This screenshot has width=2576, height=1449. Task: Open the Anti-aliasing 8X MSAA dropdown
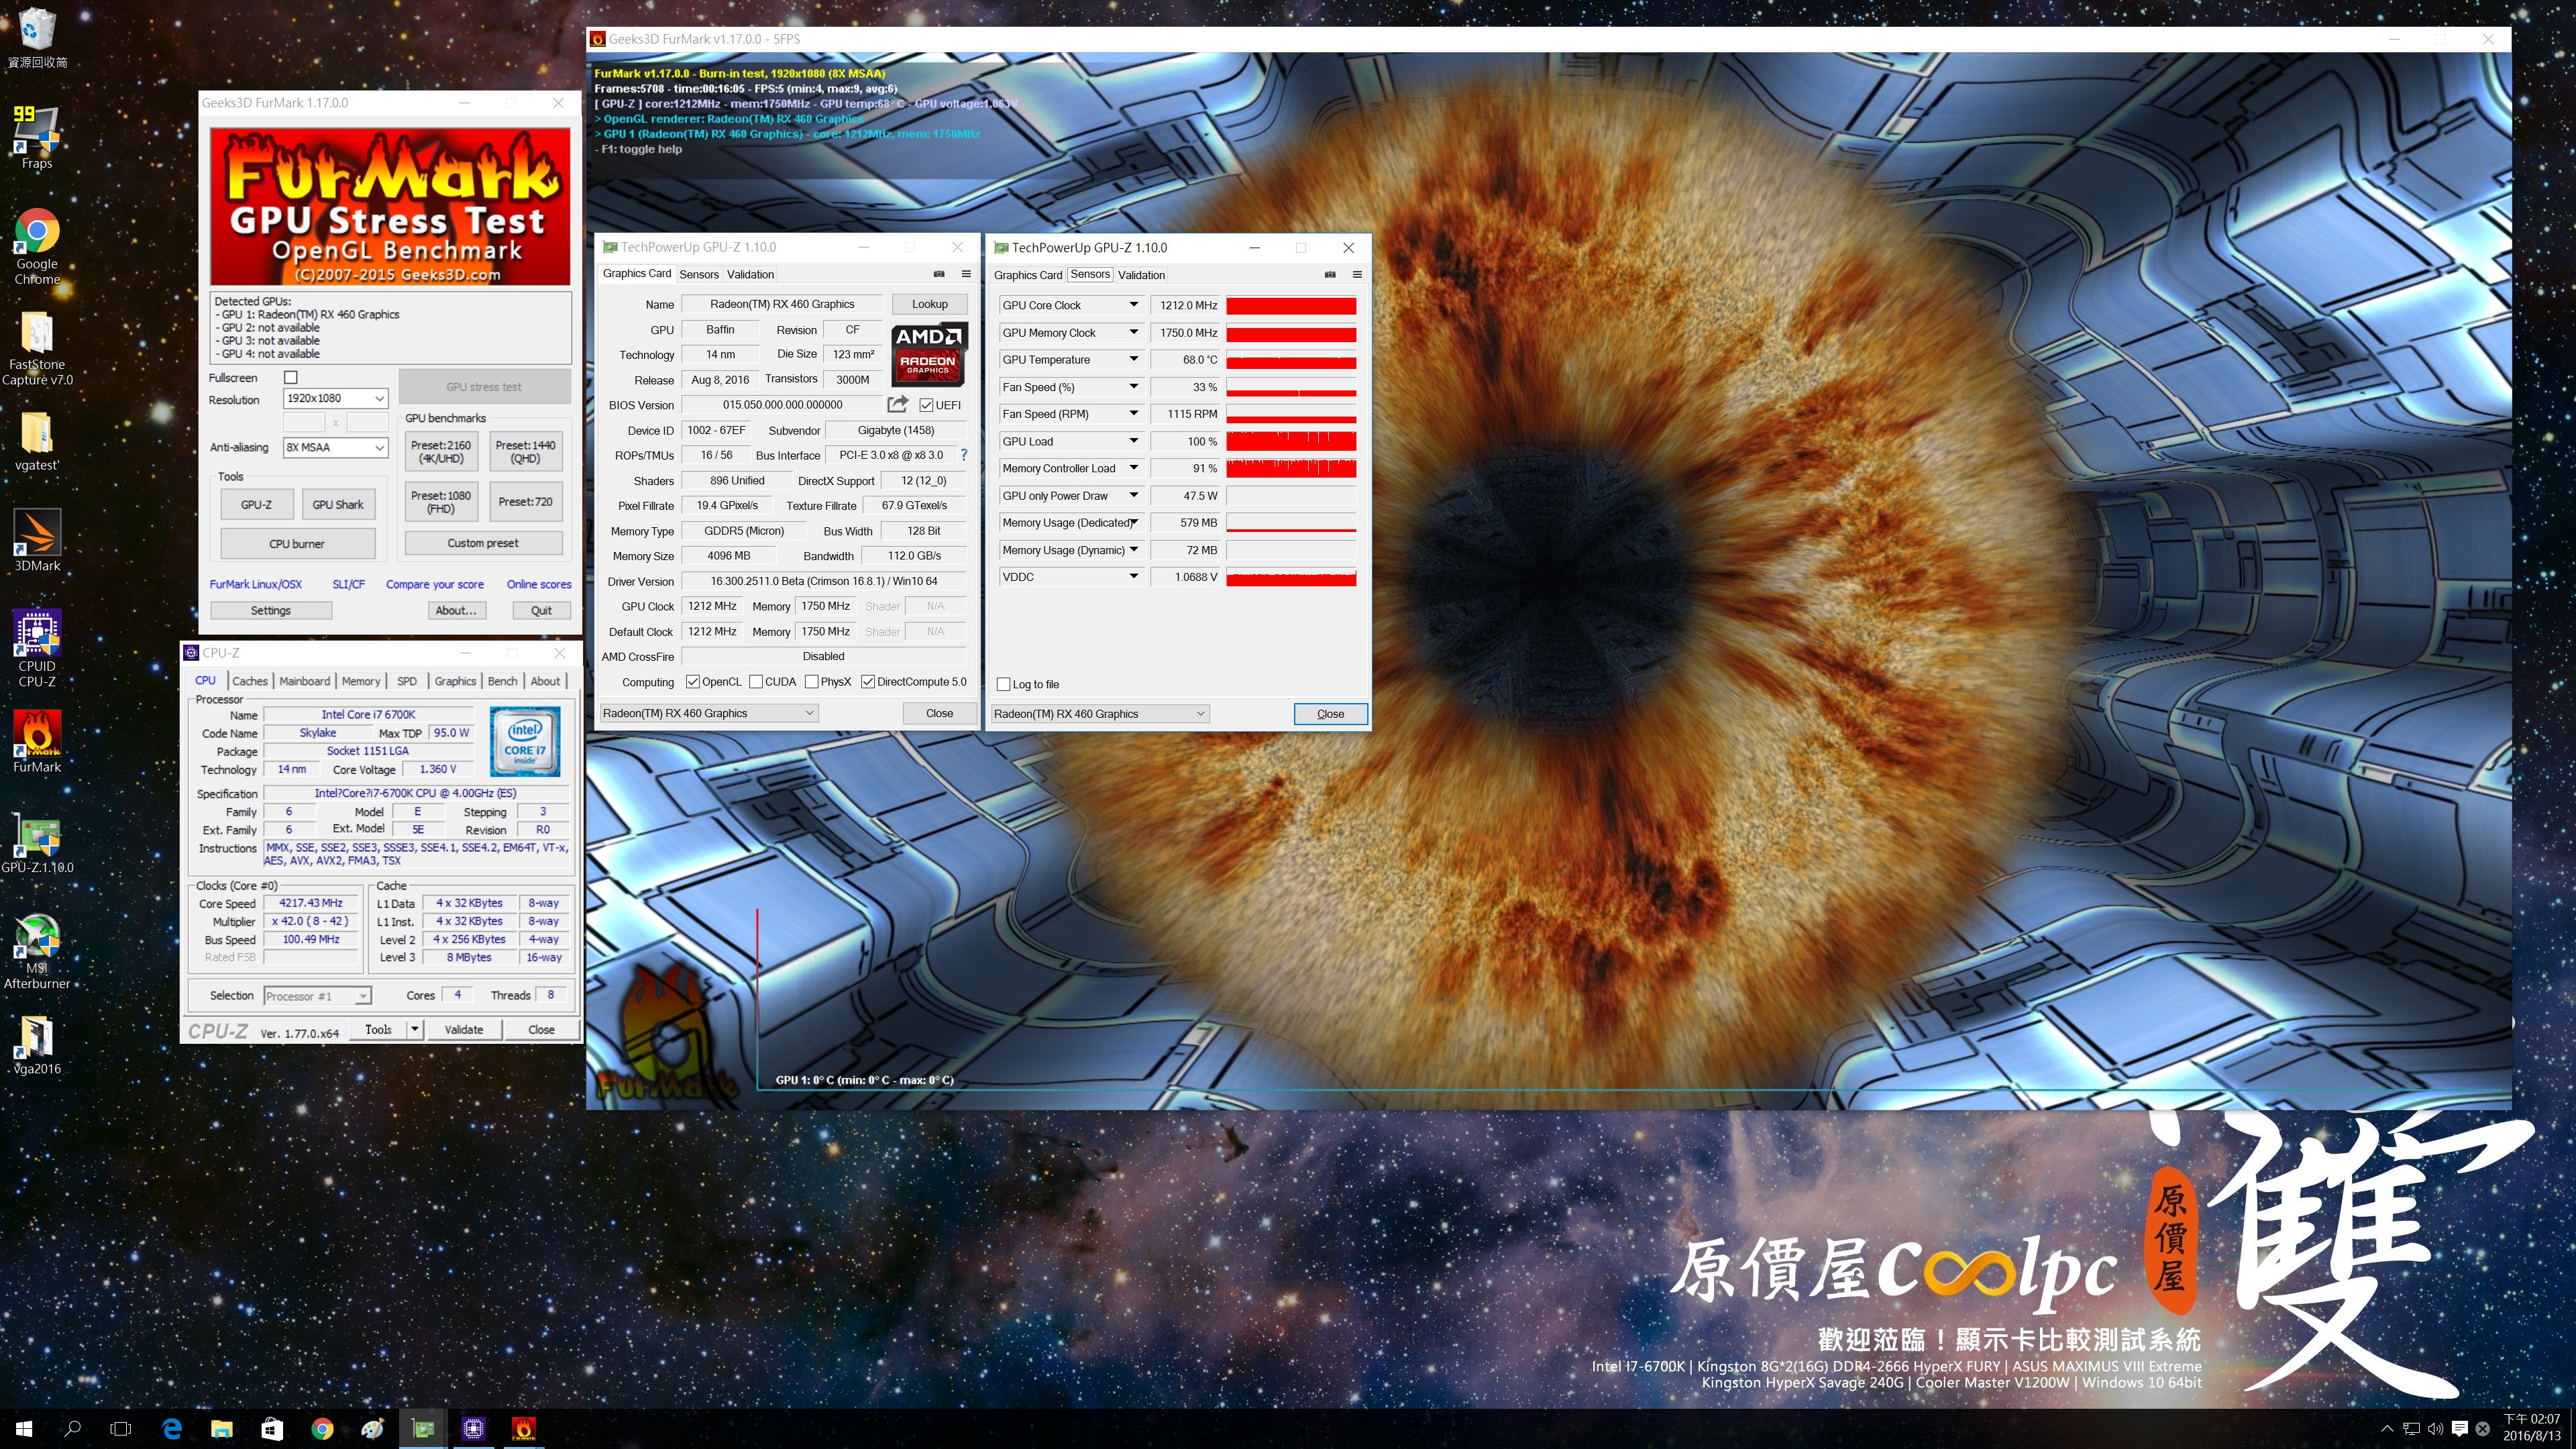335,447
